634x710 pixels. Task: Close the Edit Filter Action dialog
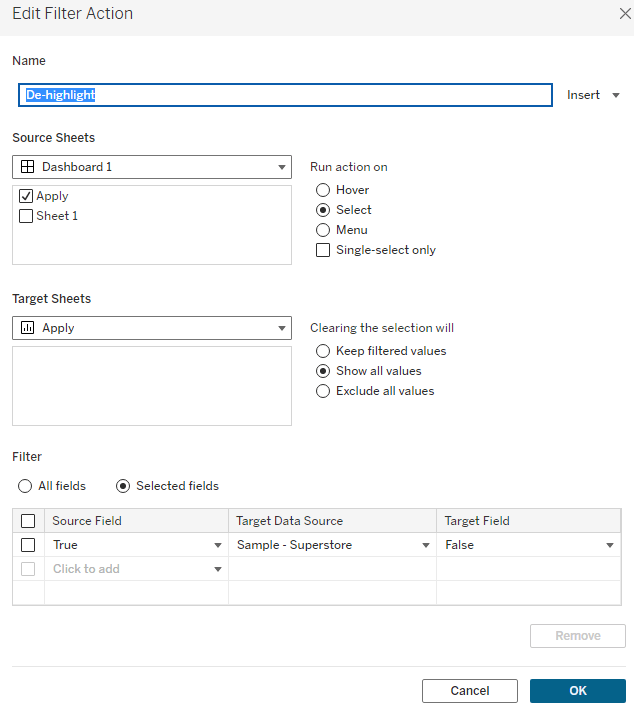pyautogui.click(x=625, y=14)
